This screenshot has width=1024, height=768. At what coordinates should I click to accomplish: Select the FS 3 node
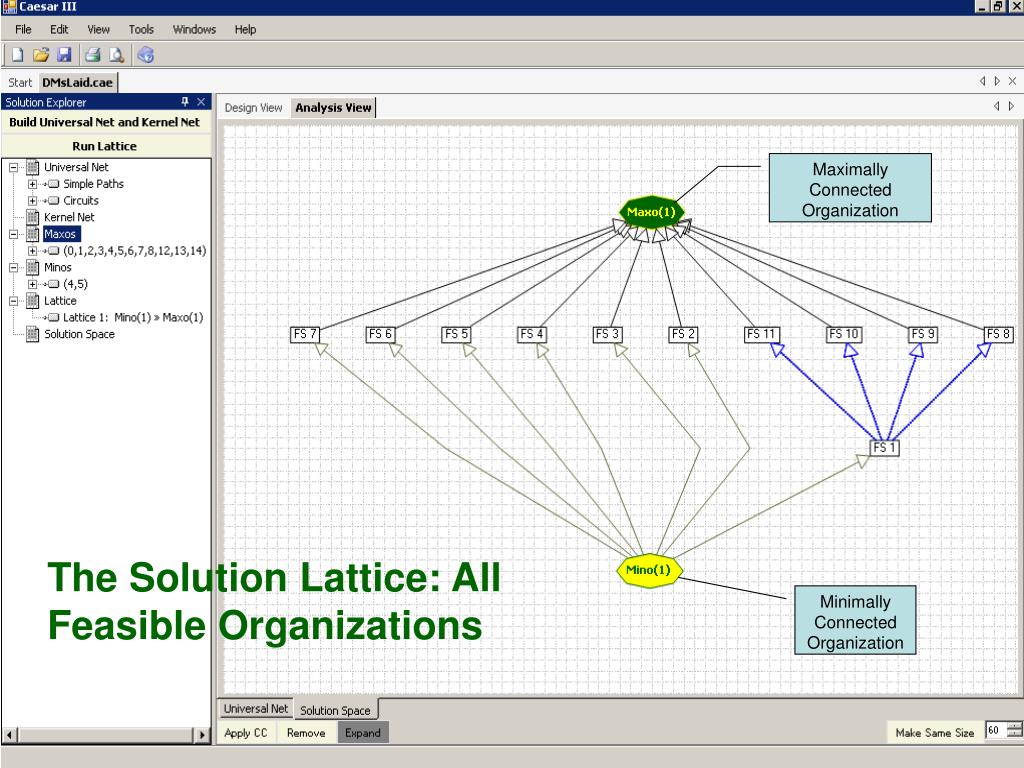607,334
